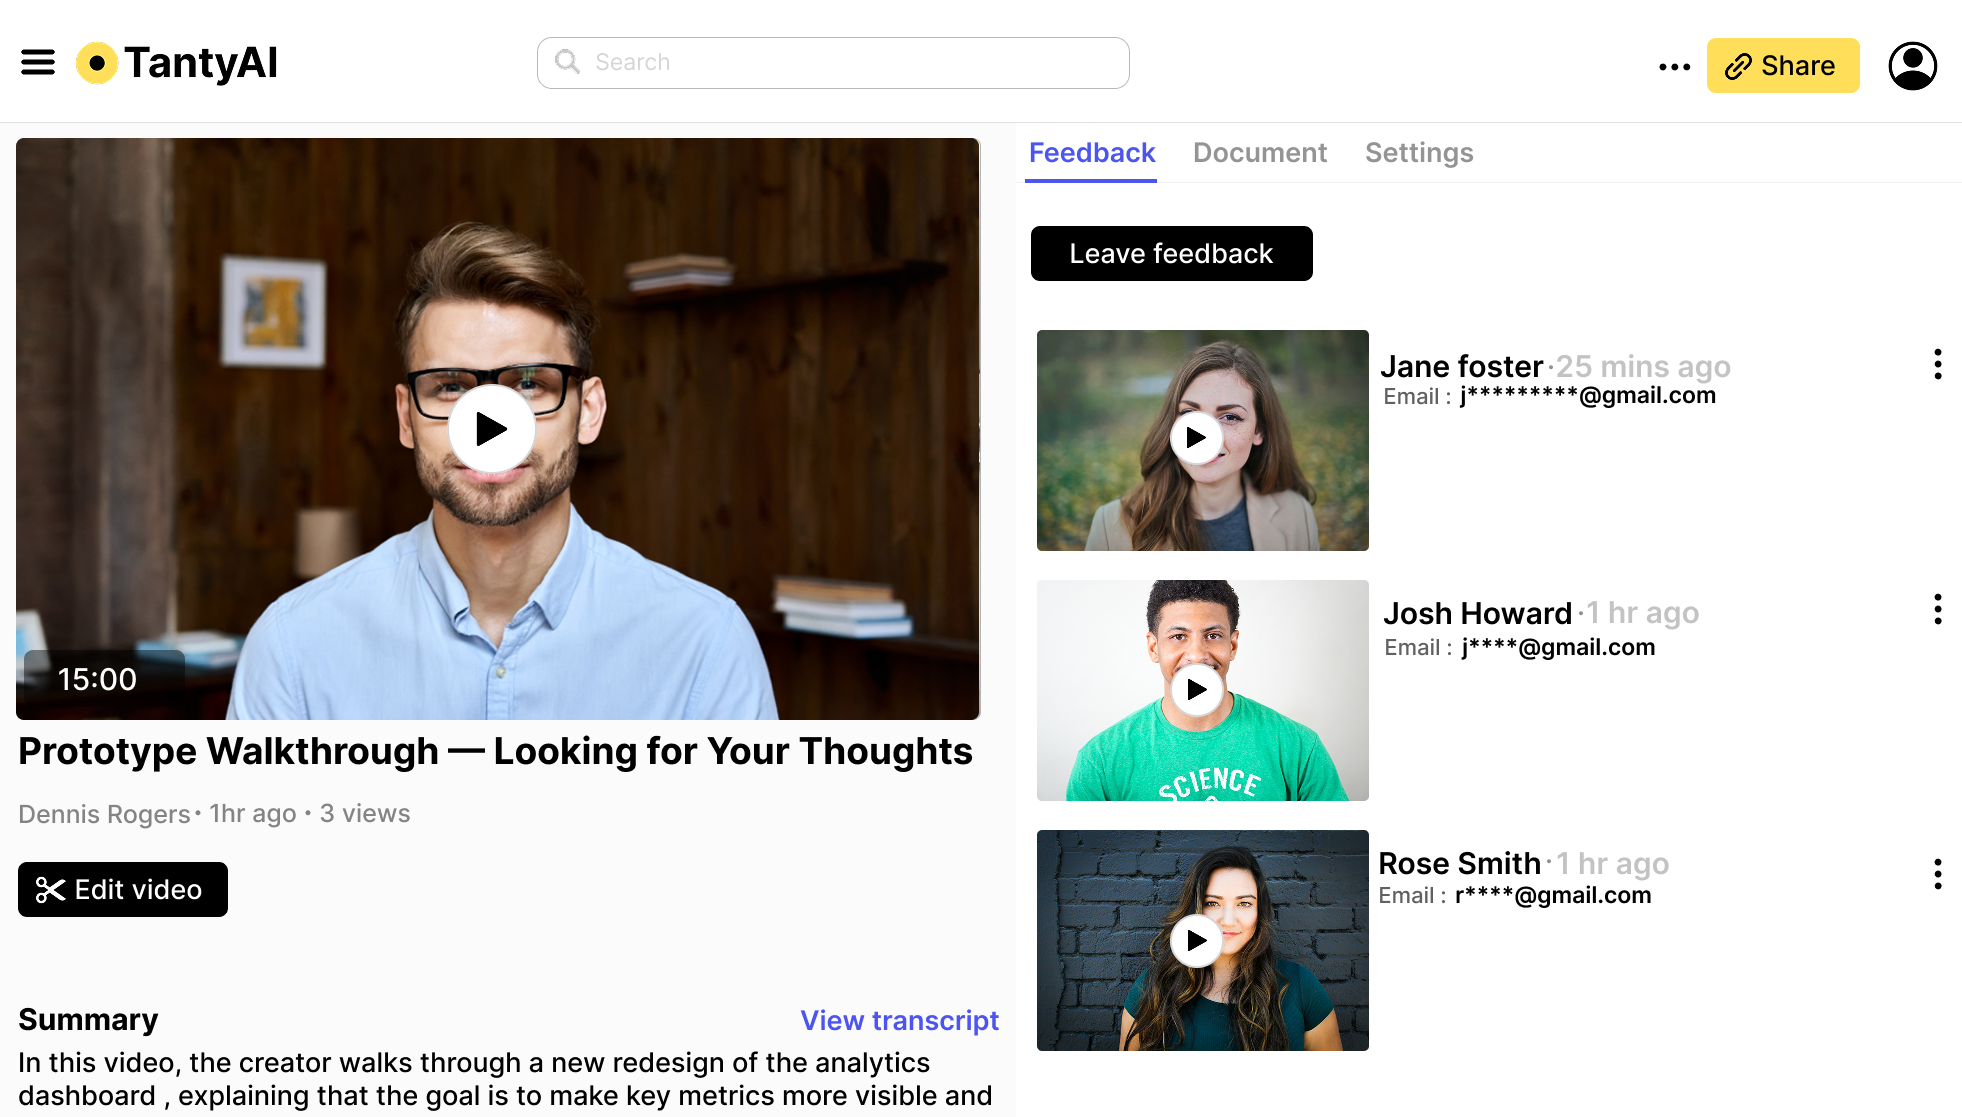Play the main prototype walkthrough video
Screen dimensions: 1962x1117
pyautogui.click(x=491, y=429)
